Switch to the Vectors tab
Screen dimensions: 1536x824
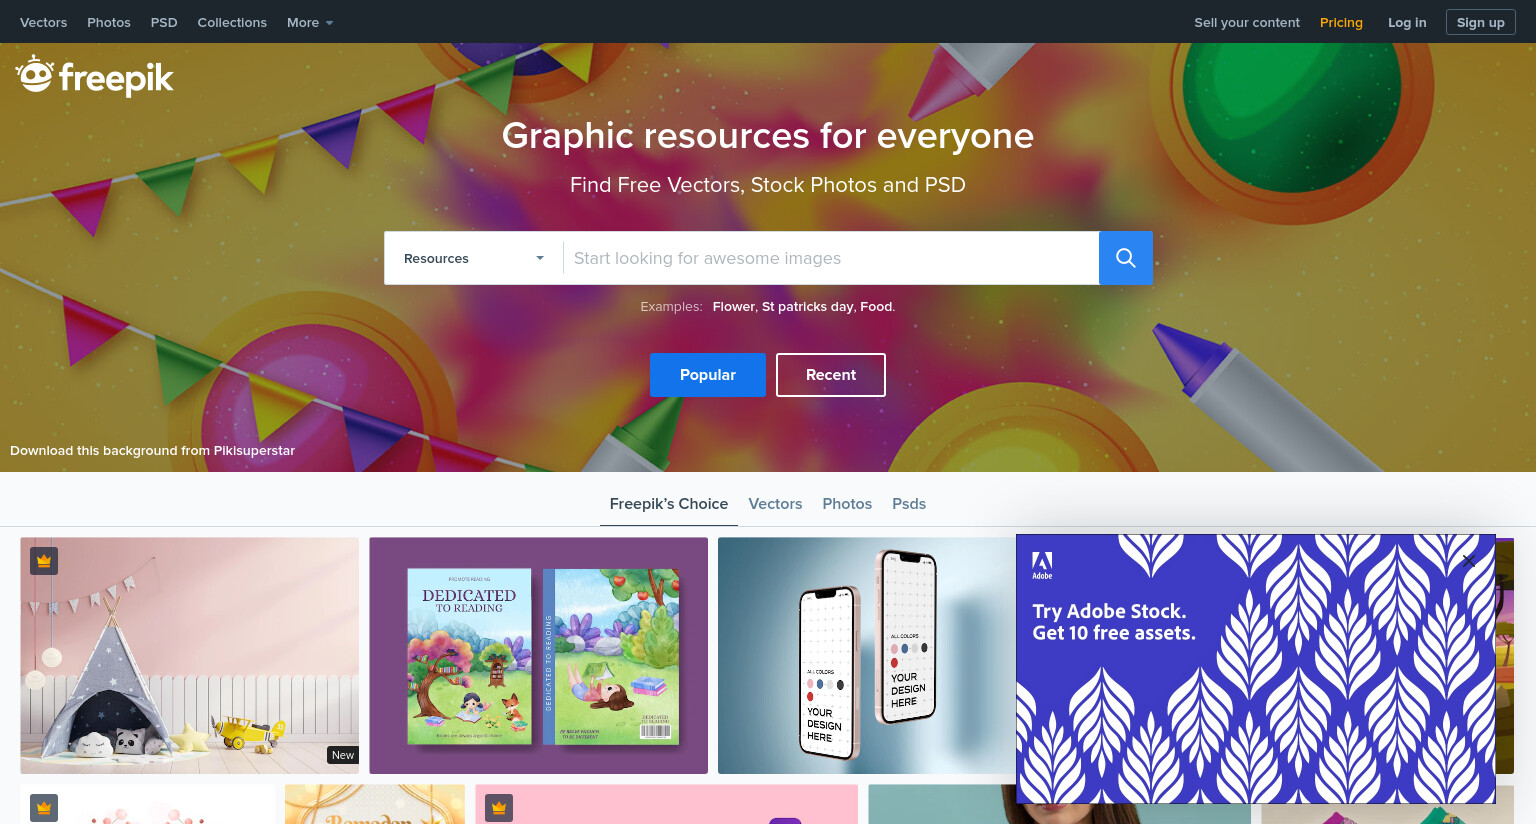[x=775, y=504]
